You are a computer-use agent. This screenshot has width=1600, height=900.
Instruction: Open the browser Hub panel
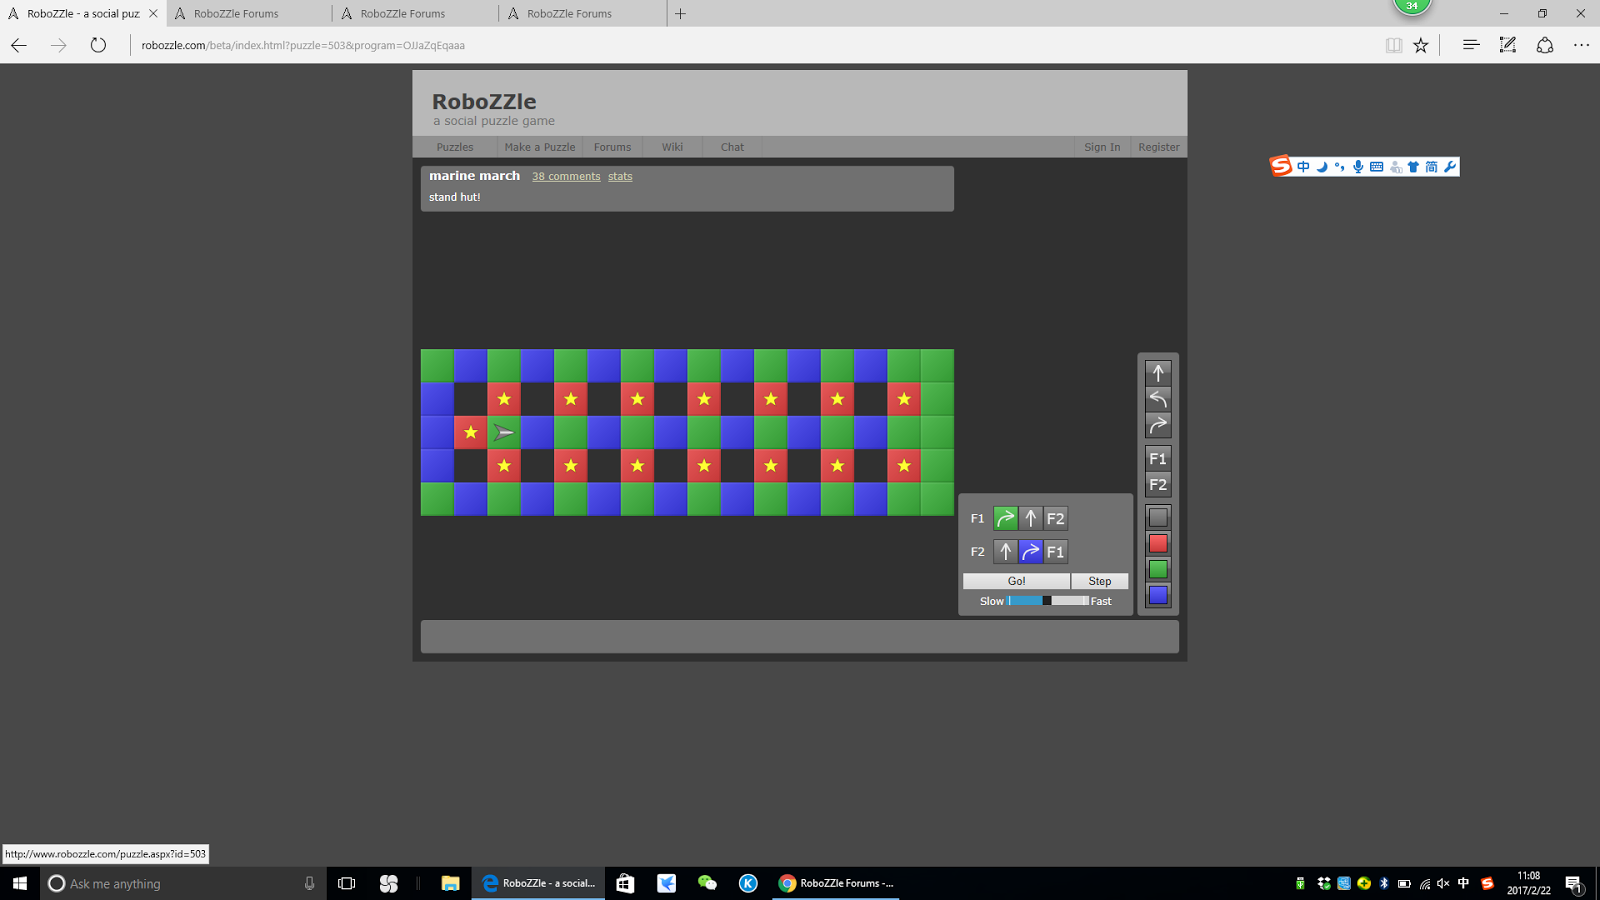point(1471,45)
